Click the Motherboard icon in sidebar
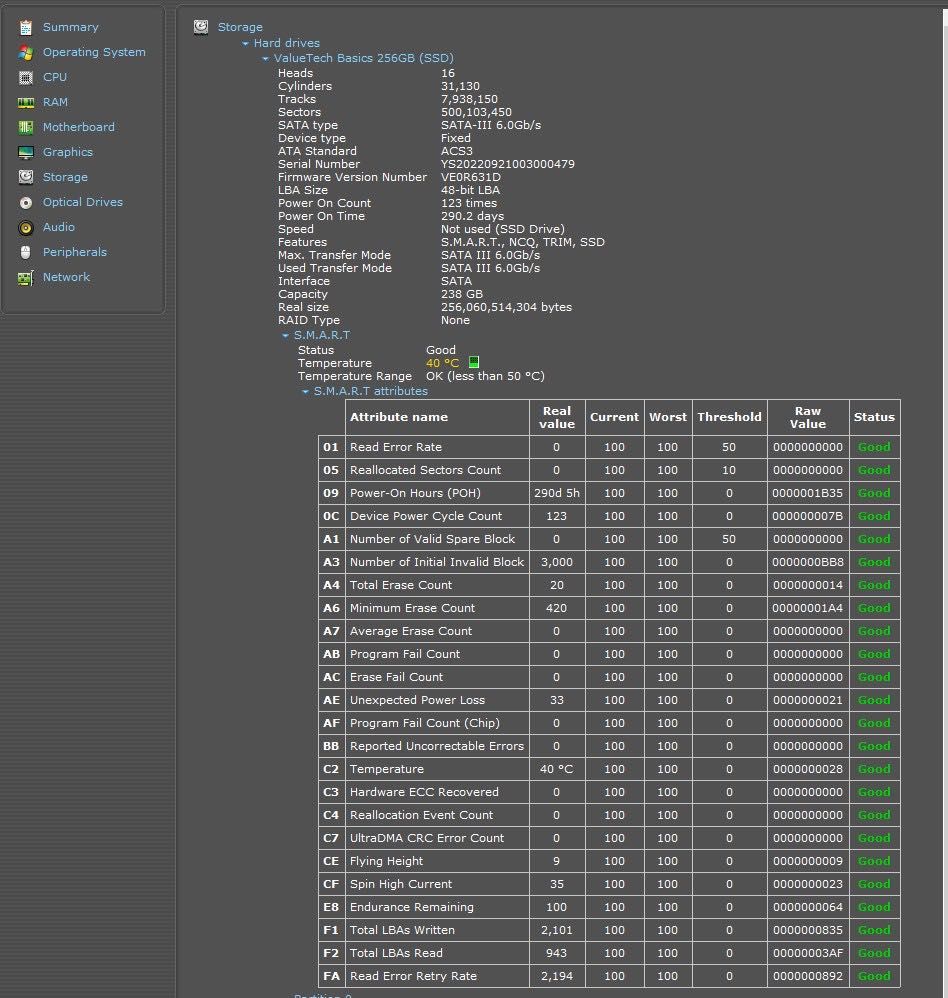948x998 pixels. (25, 127)
